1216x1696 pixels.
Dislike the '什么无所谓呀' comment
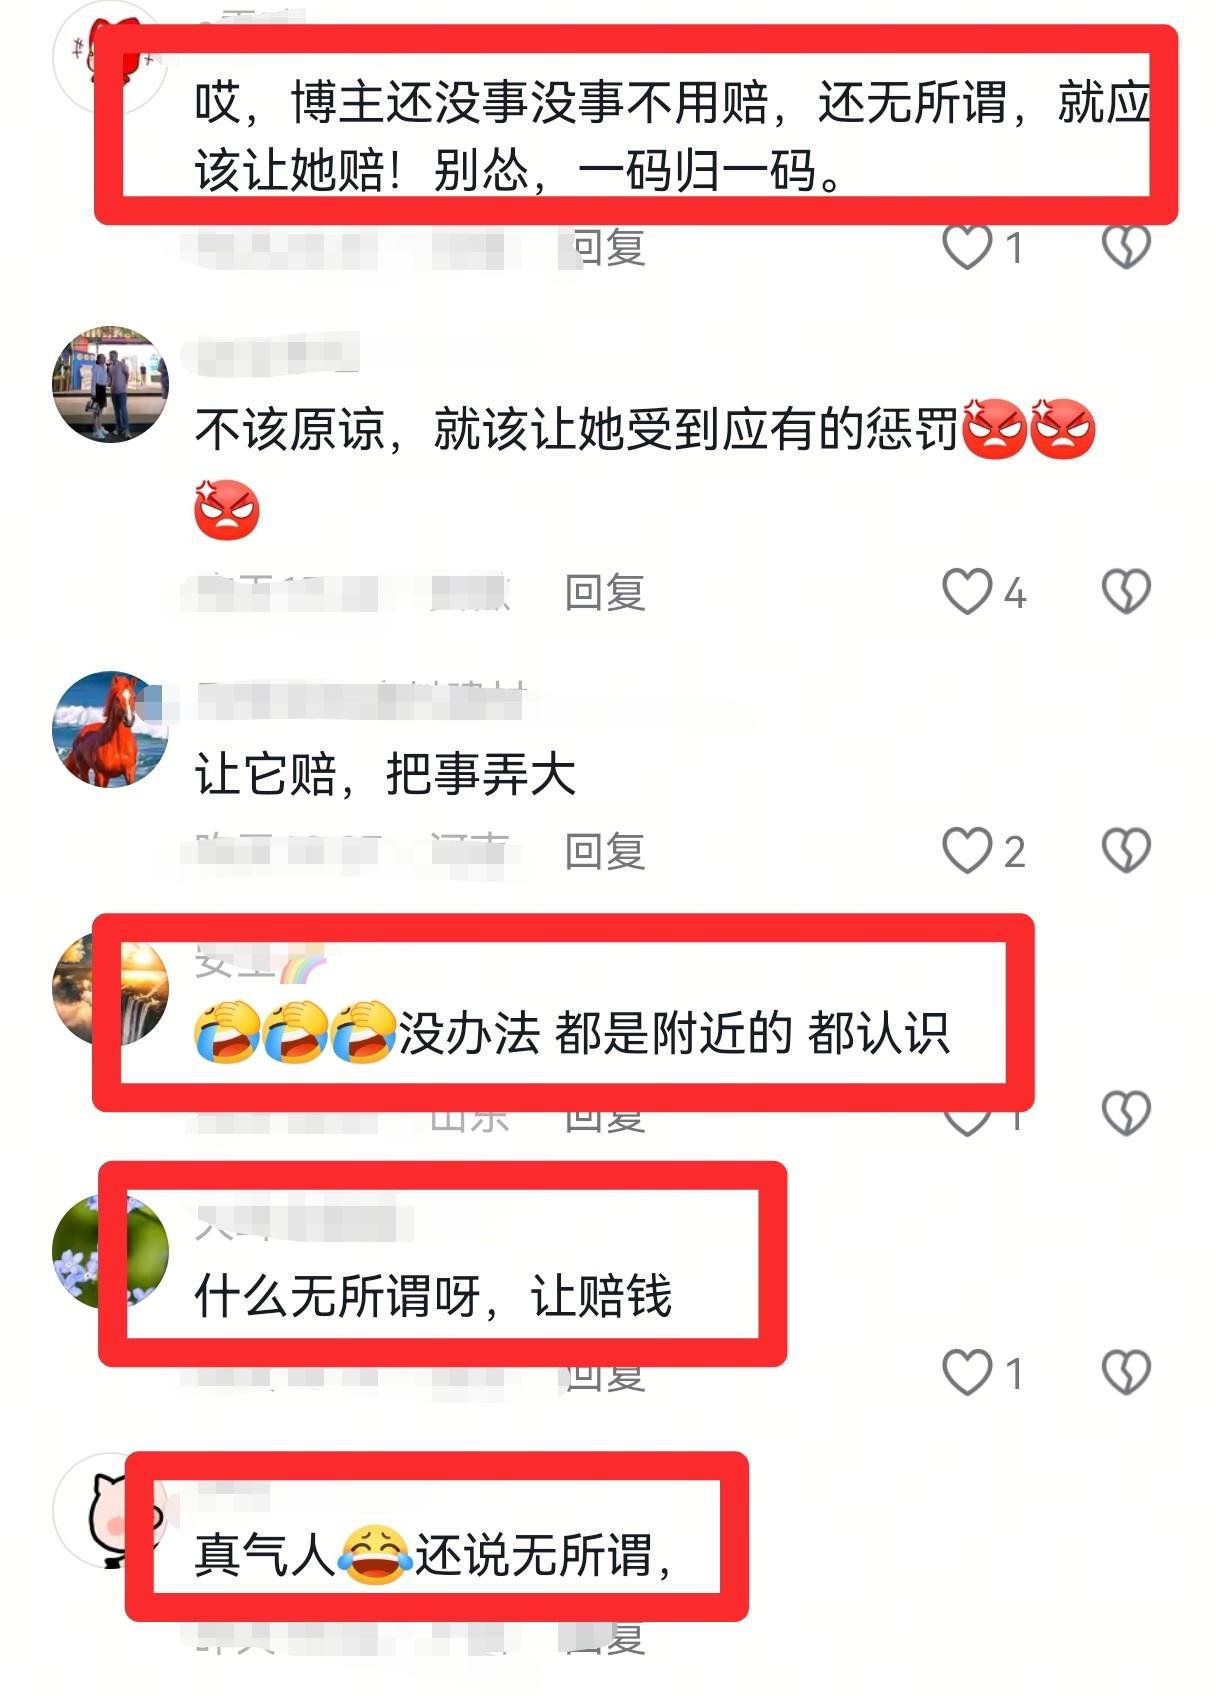coord(1126,1372)
